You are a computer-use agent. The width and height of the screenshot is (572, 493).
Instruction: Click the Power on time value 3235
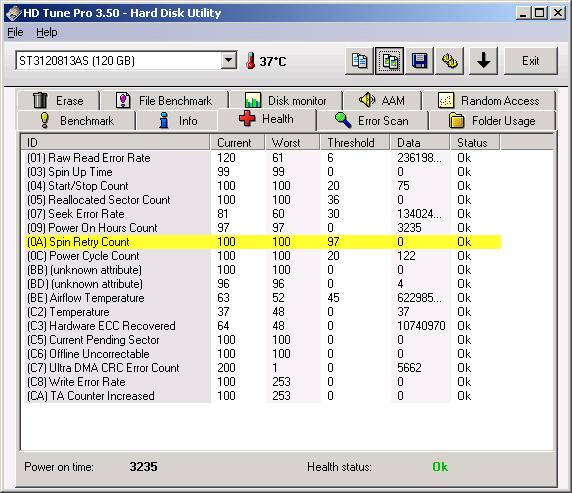pos(143,467)
